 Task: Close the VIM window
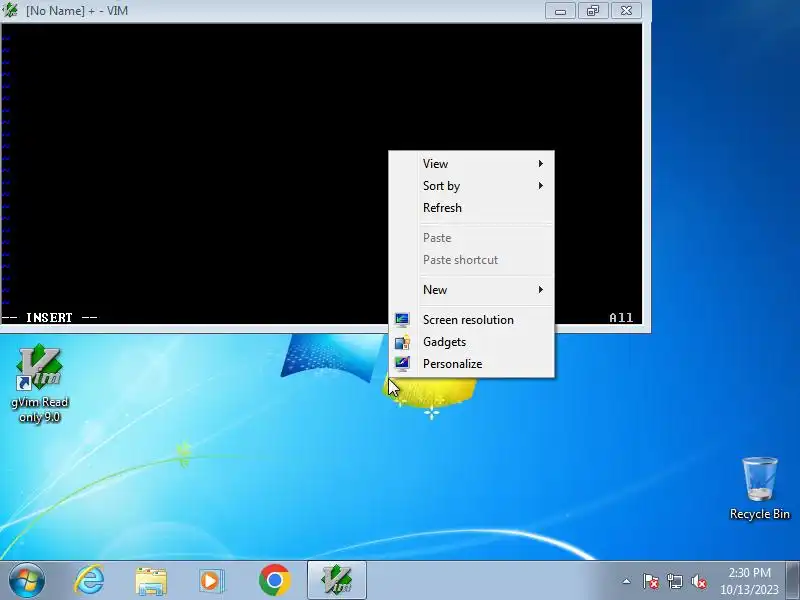626,11
